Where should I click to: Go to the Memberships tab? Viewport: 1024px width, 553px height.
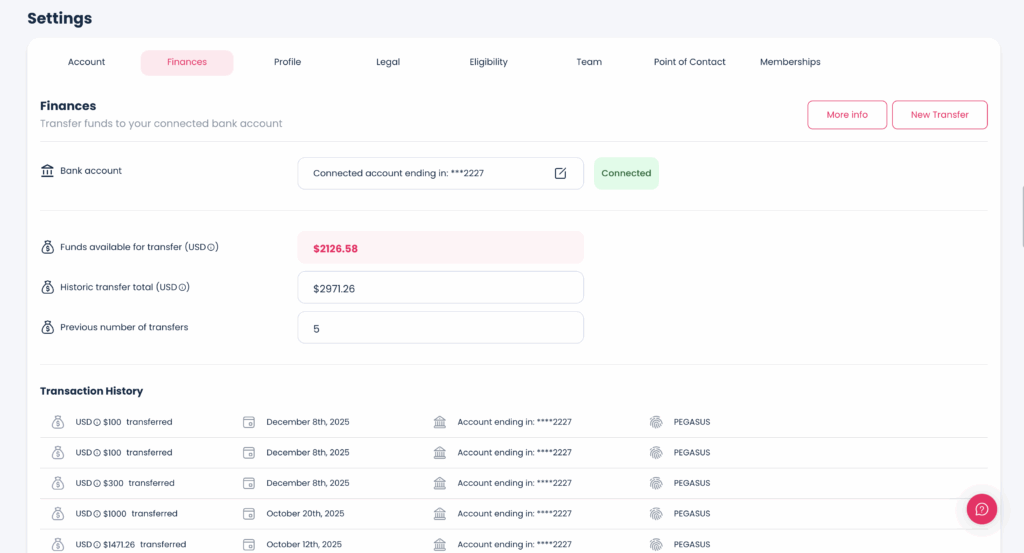790,62
